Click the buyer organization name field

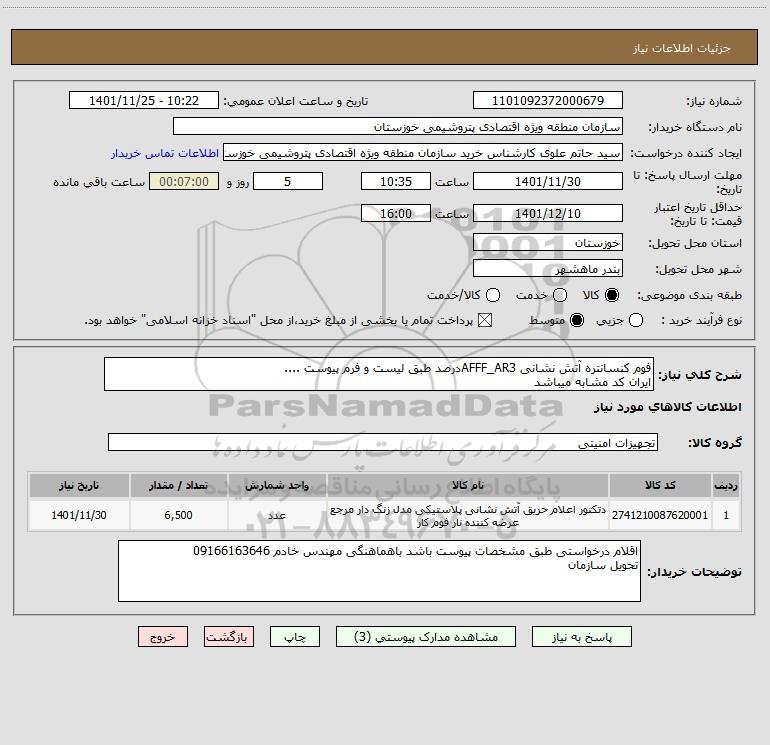point(398,127)
